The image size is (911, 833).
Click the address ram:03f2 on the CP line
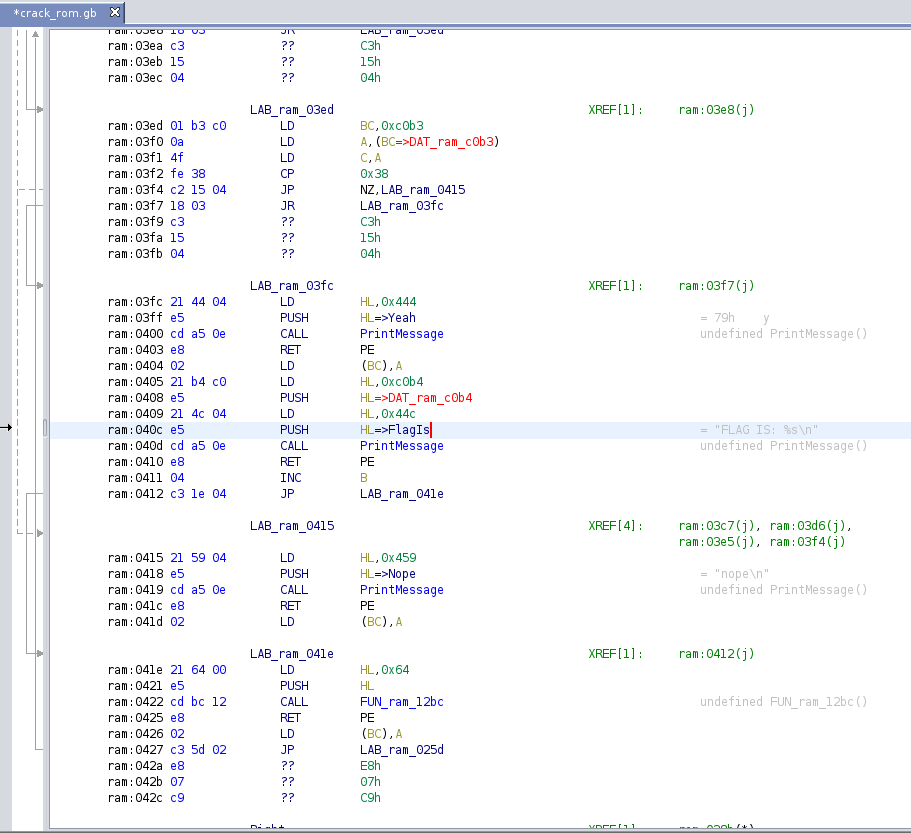coord(135,174)
